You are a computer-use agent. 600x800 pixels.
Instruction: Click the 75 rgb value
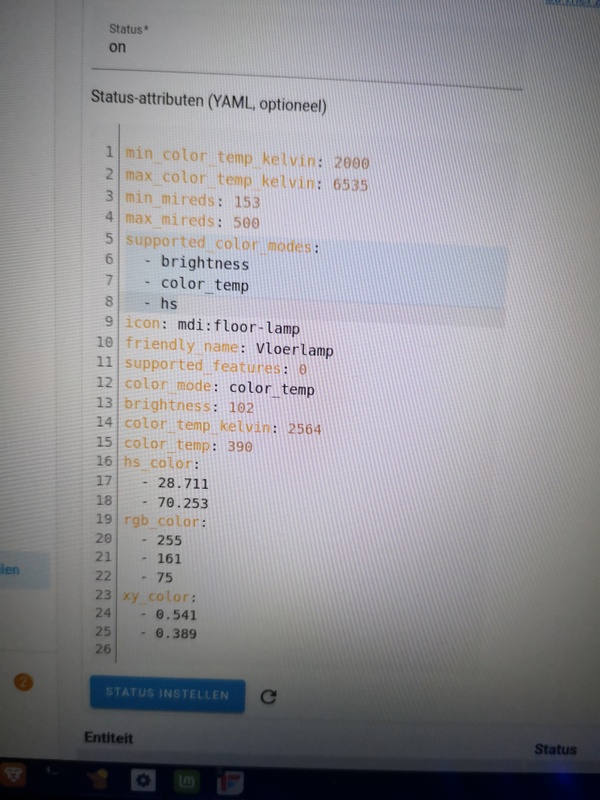pos(164,577)
